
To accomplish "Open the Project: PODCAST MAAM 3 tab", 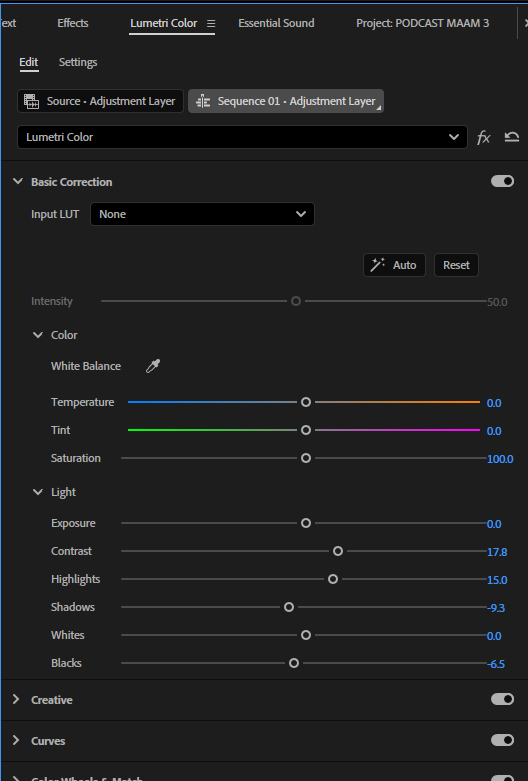I will pyautogui.click(x=422, y=23).
